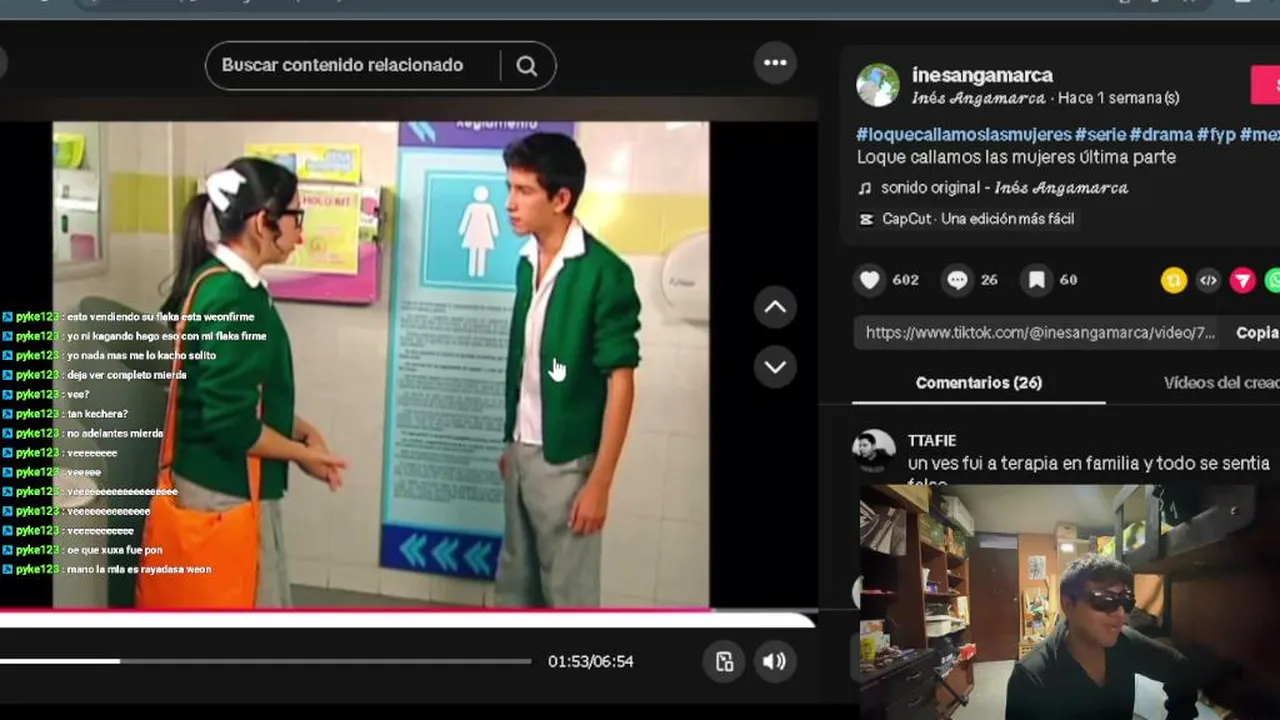Seek on the video progress bar
1280x720 pixels.
click(265, 661)
